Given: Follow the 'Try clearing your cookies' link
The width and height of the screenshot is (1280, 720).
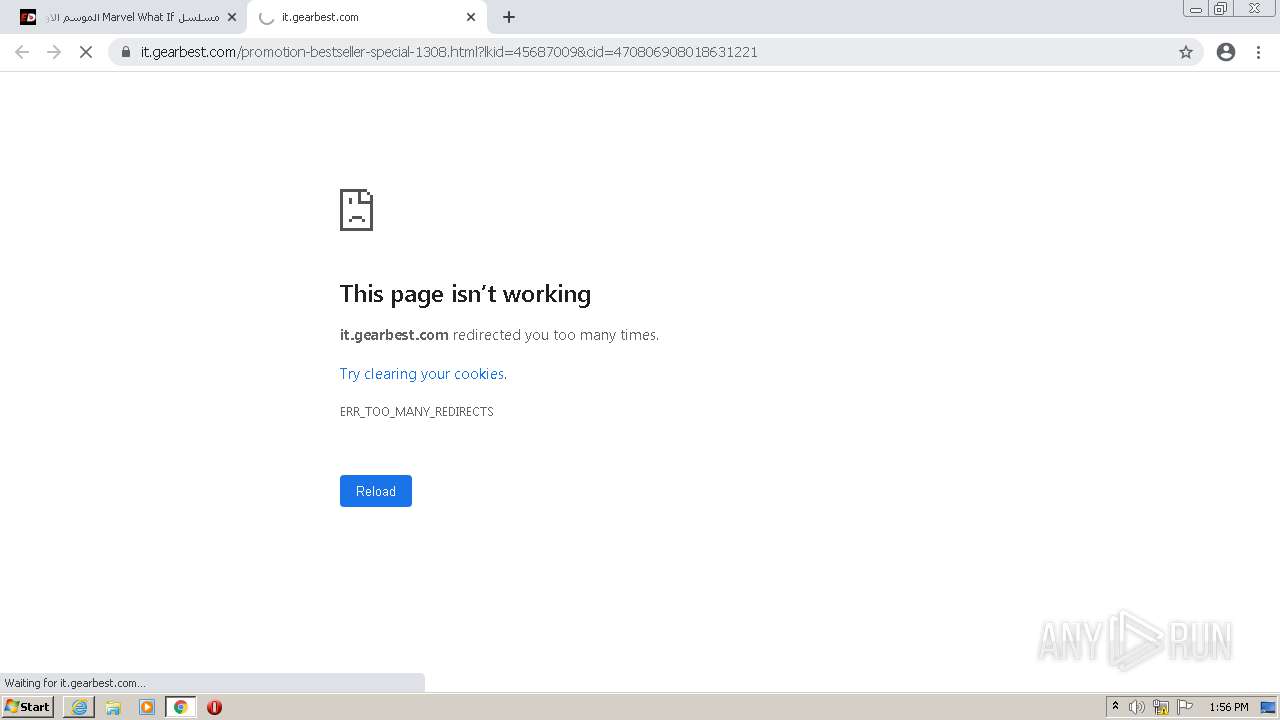Looking at the screenshot, I should (422, 374).
